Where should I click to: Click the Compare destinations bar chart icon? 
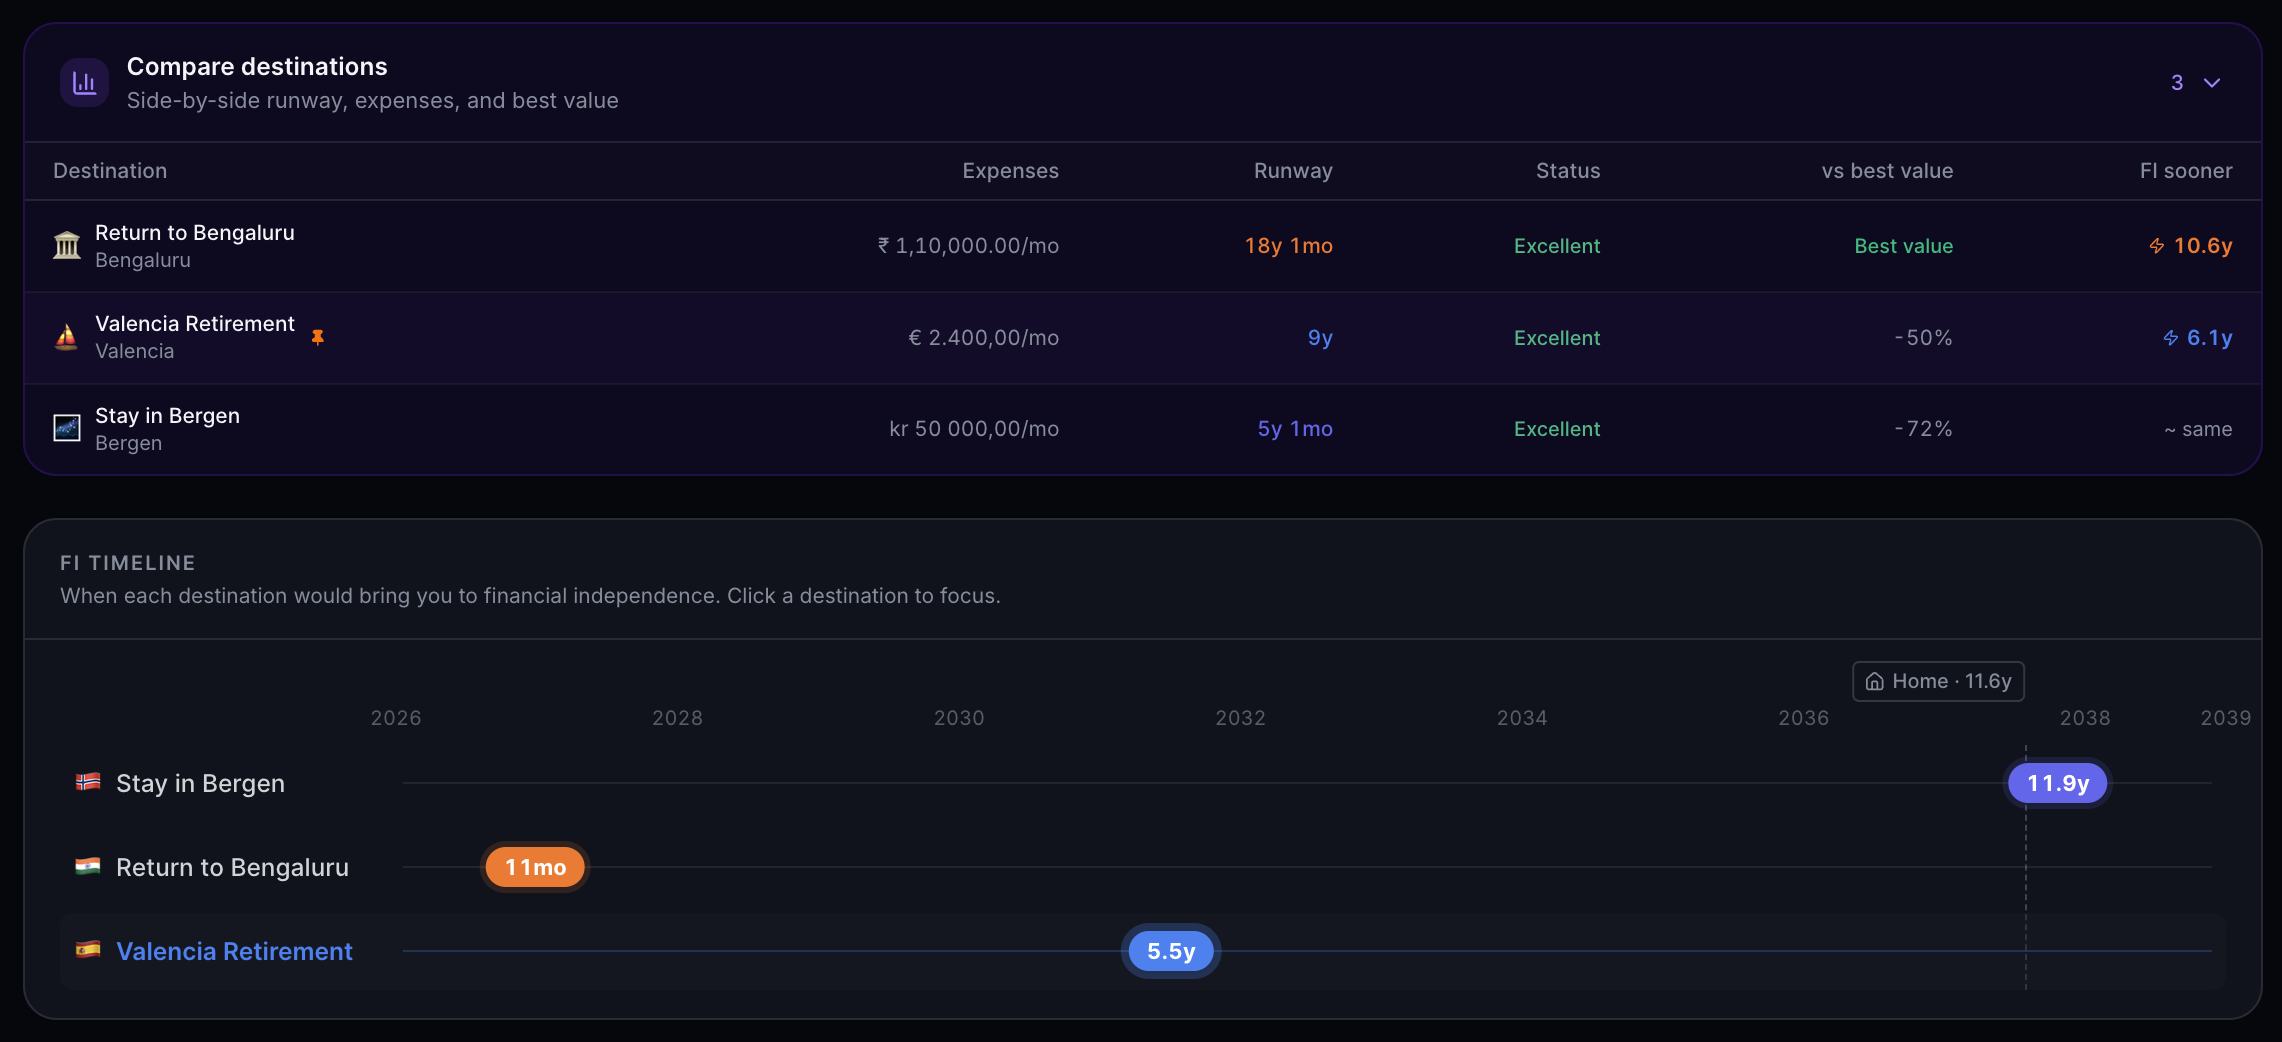tap(85, 83)
